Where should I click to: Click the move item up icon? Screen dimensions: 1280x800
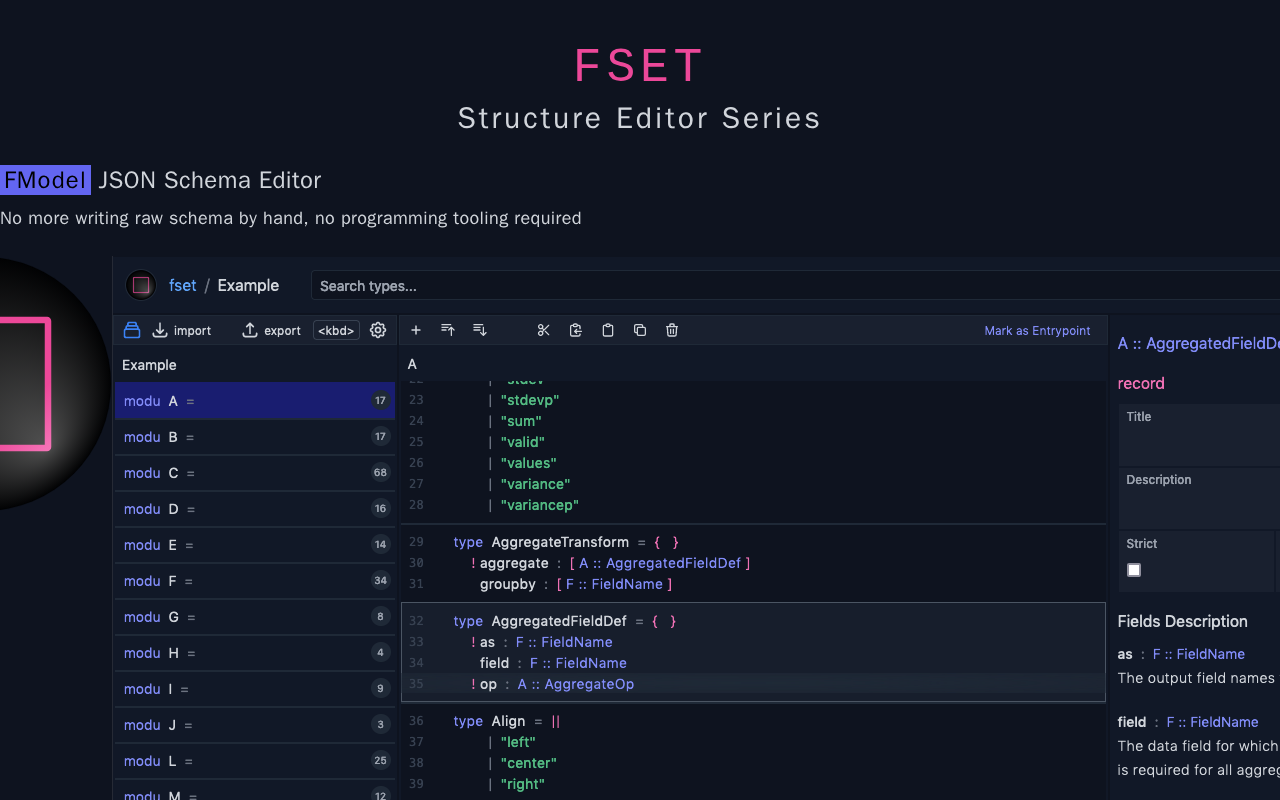448,330
